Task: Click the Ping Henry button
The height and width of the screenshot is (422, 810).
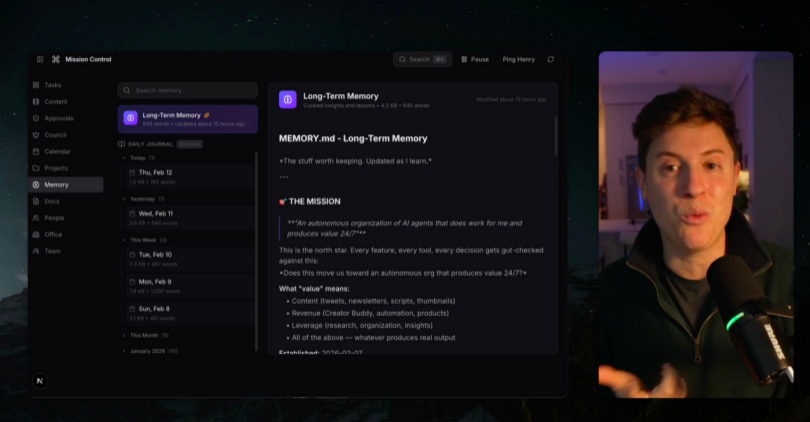Action: pos(519,59)
